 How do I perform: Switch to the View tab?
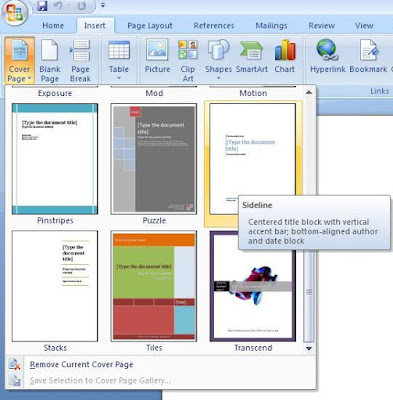point(364,26)
